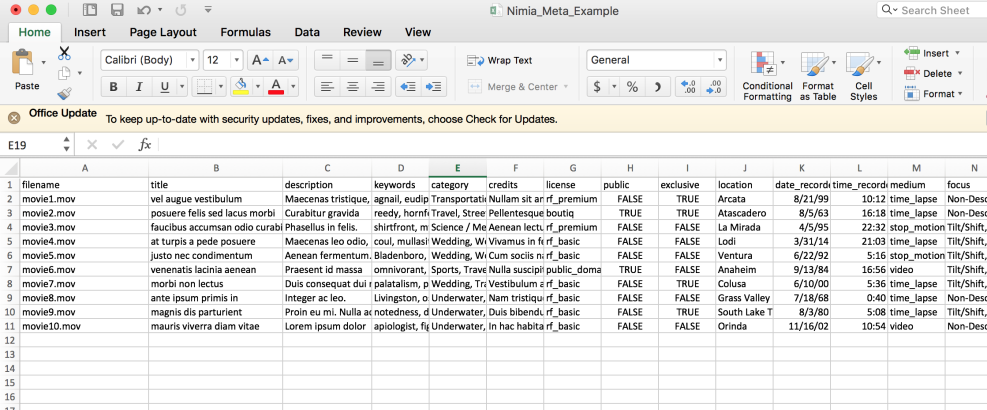987x410 pixels.
Task: Click the Paste button
Action: (x=26, y=72)
